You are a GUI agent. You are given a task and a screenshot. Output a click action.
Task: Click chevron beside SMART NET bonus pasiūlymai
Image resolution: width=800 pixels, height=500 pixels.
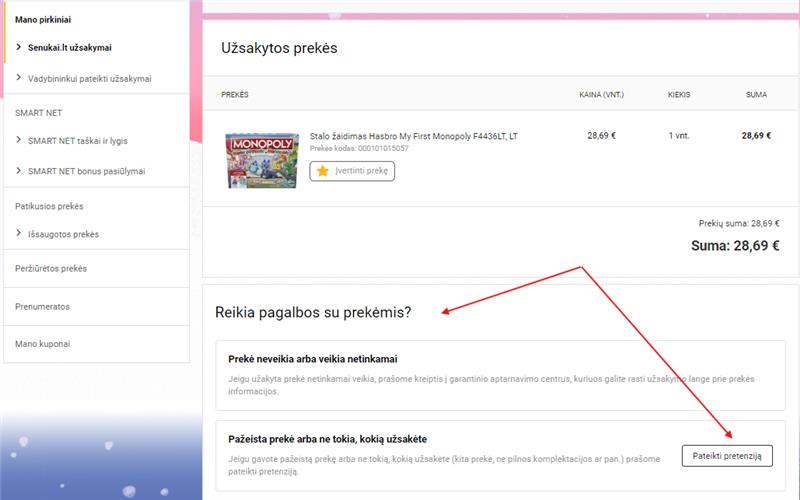pos(18,170)
